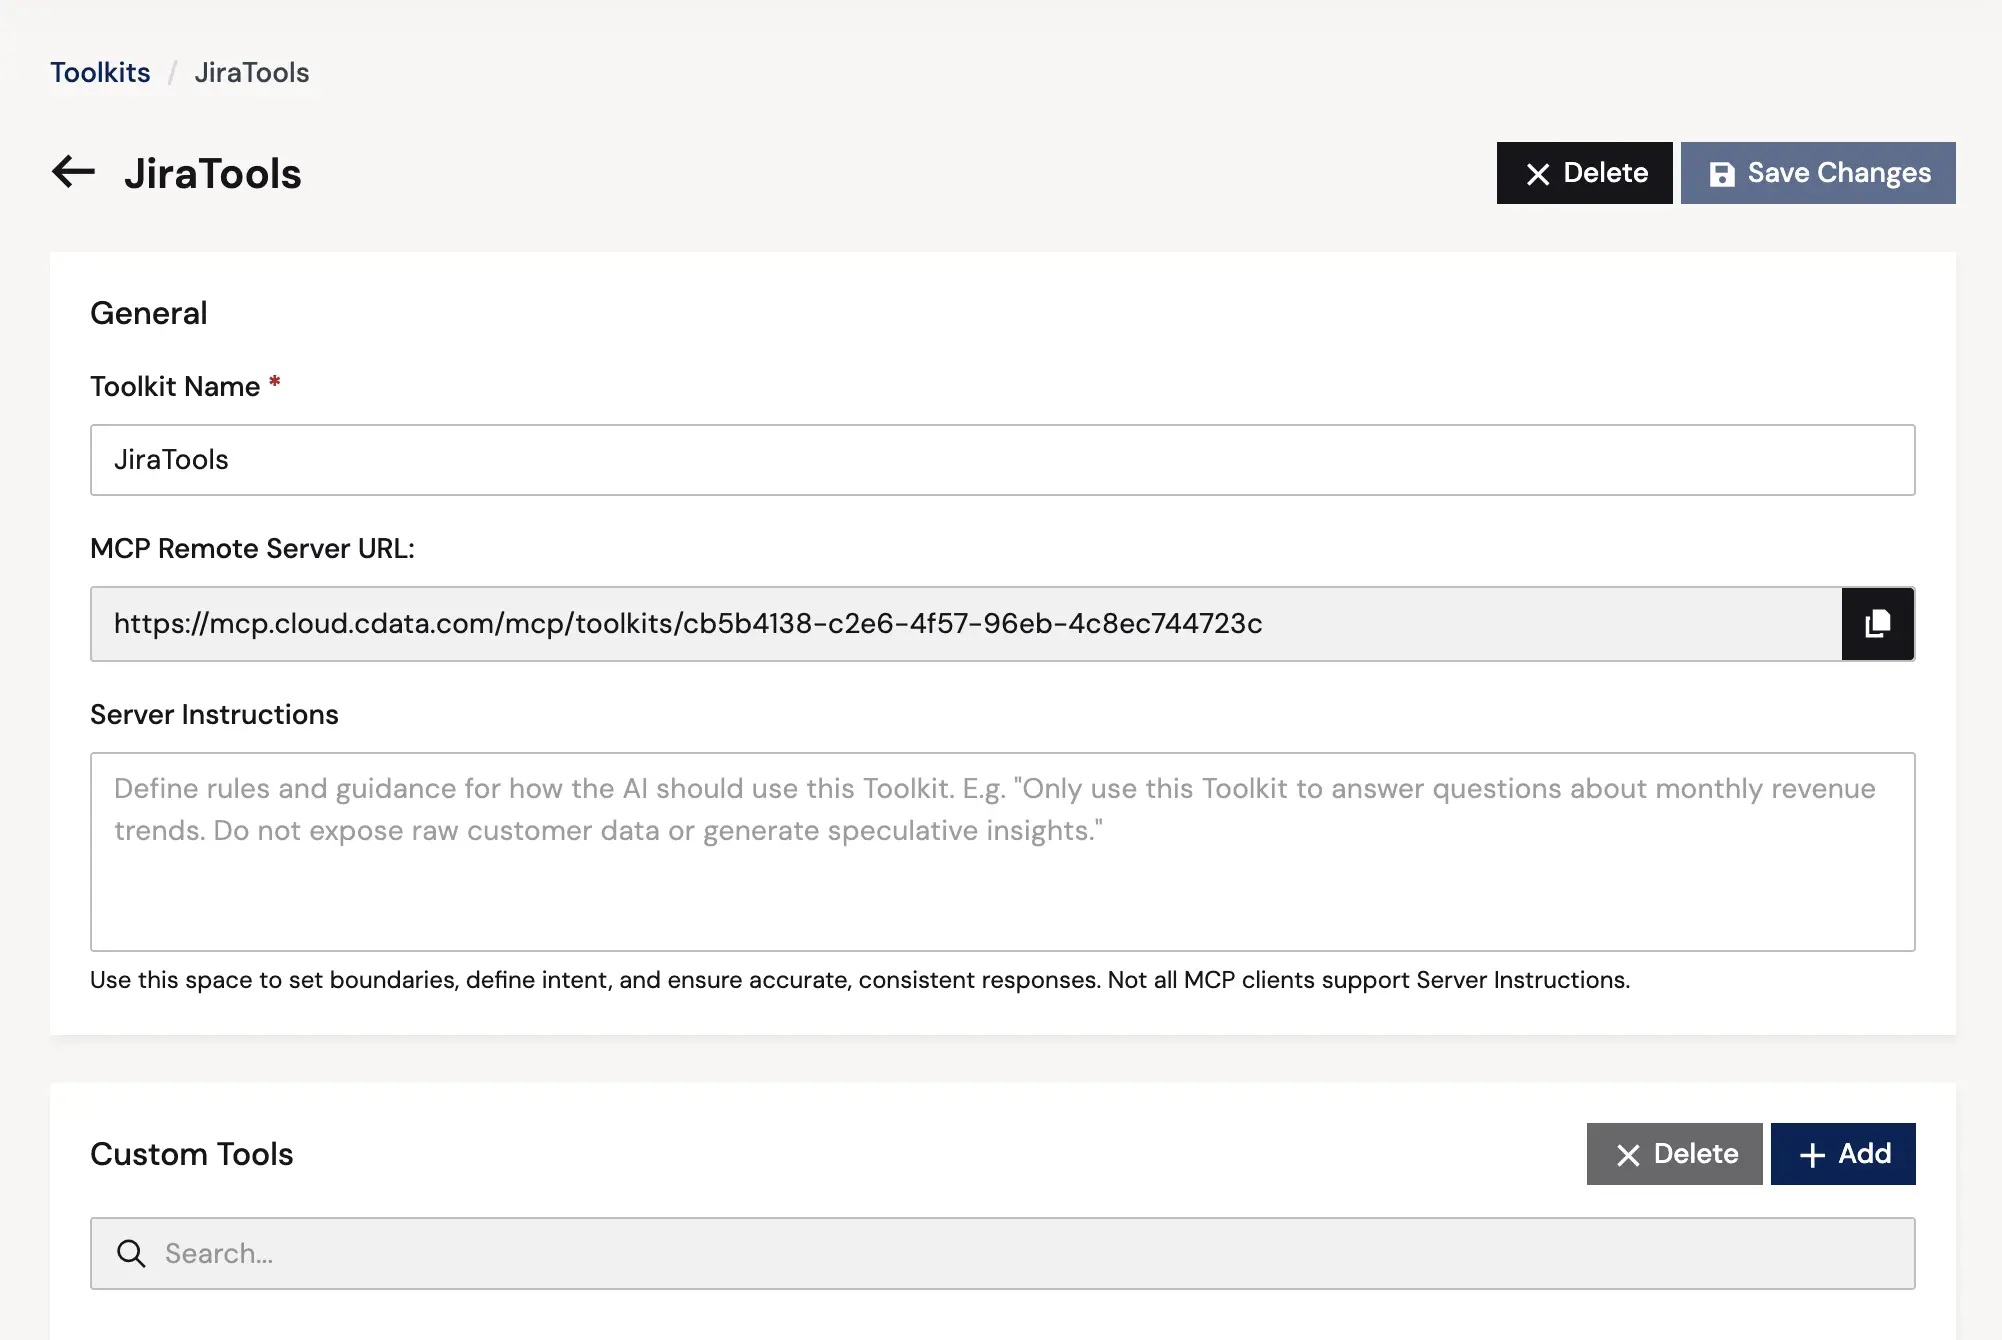The height and width of the screenshot is (1340, 2002).
Task: Click the Server Instructions helper text below textarea
Action: coord(860,980)
